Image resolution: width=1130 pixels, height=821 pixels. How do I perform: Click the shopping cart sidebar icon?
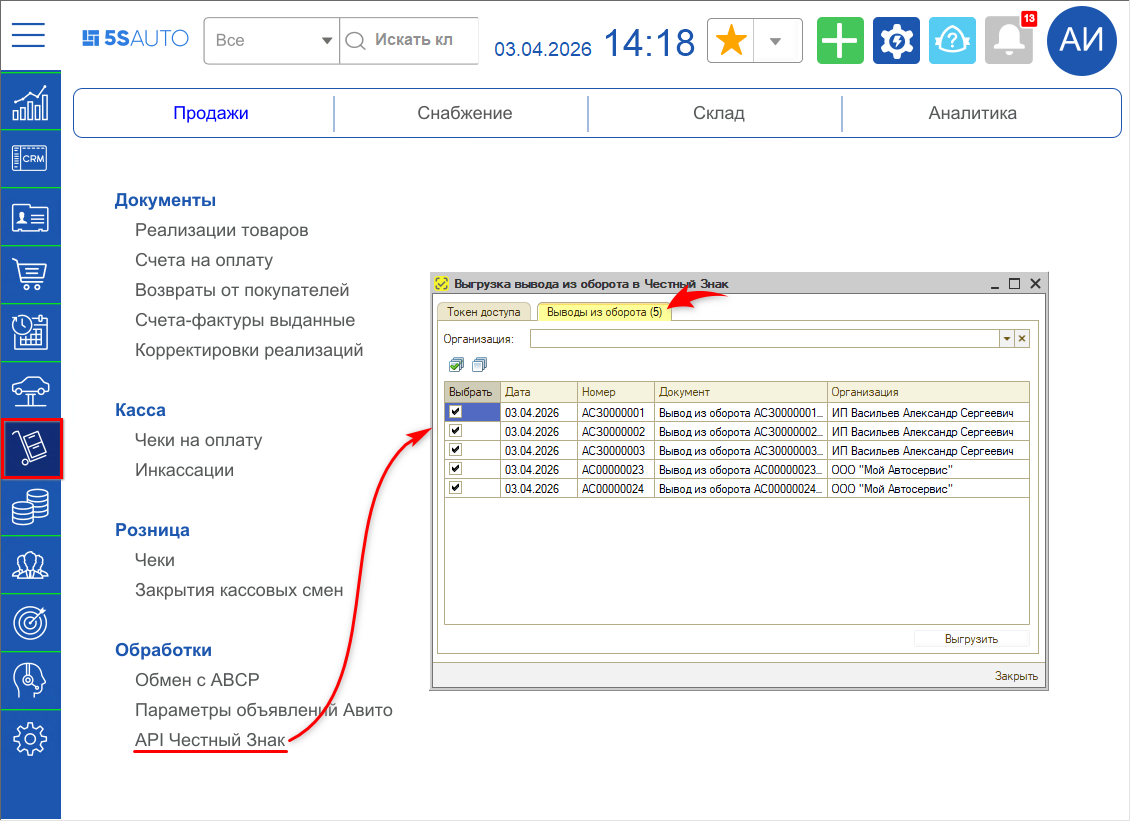30,273
